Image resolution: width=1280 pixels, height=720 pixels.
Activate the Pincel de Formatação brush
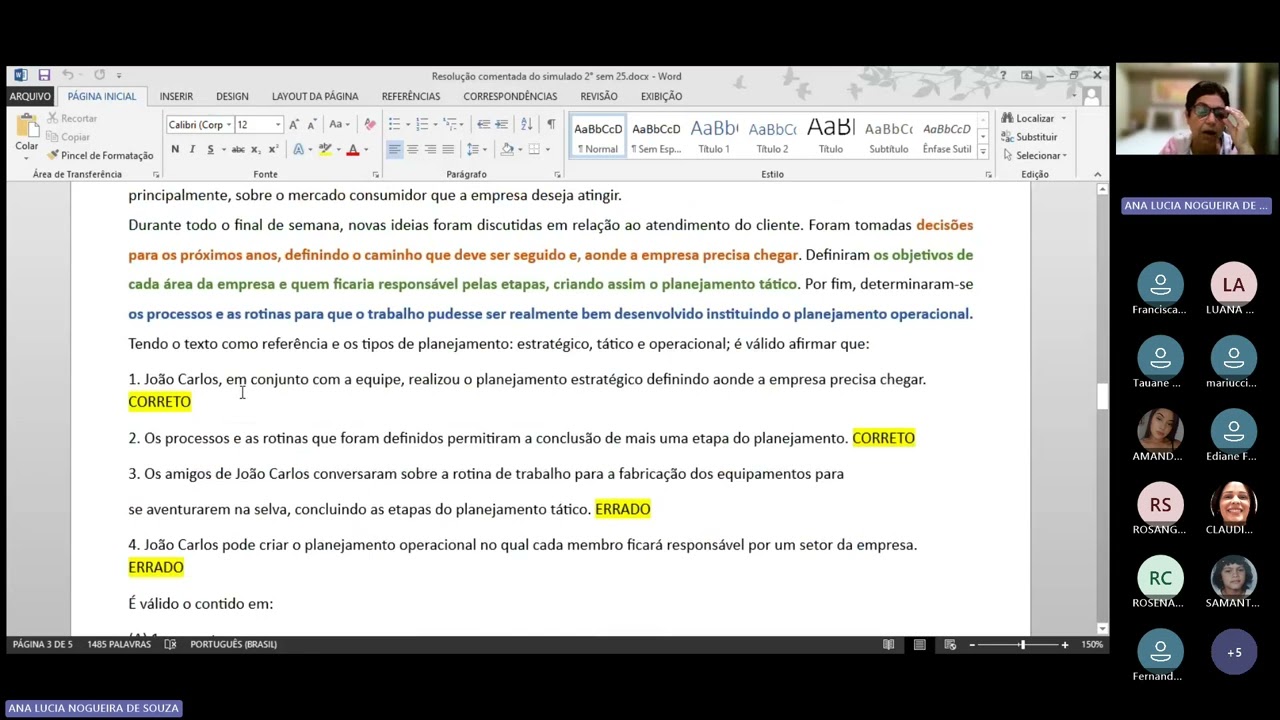[100, 155]
